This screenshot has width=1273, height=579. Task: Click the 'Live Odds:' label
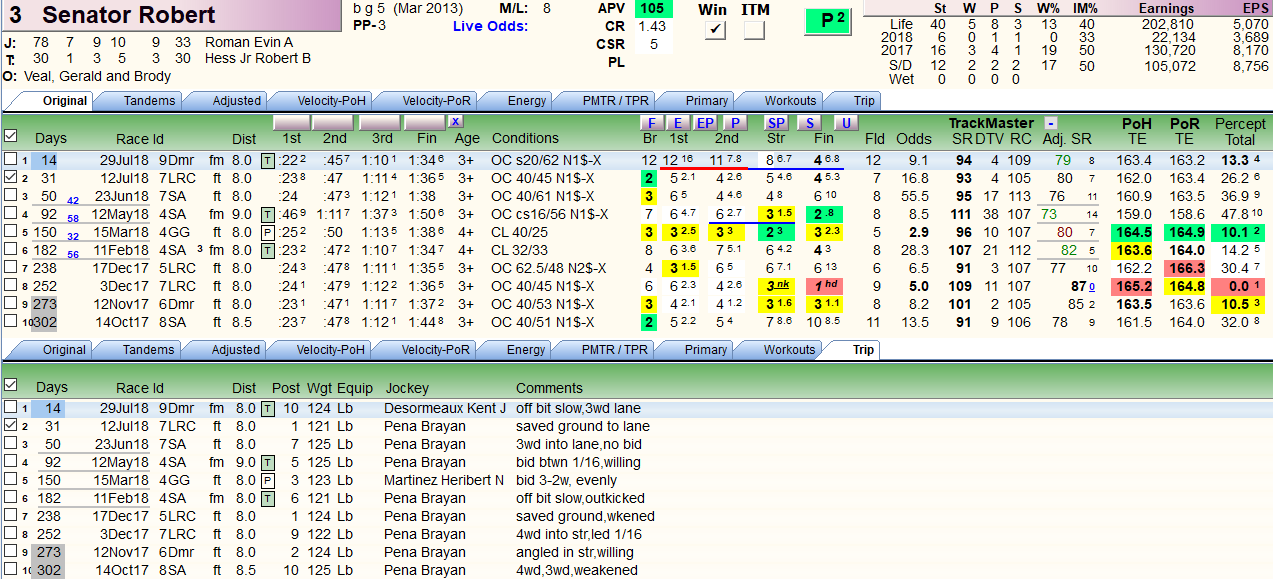[x=490, y=26]
